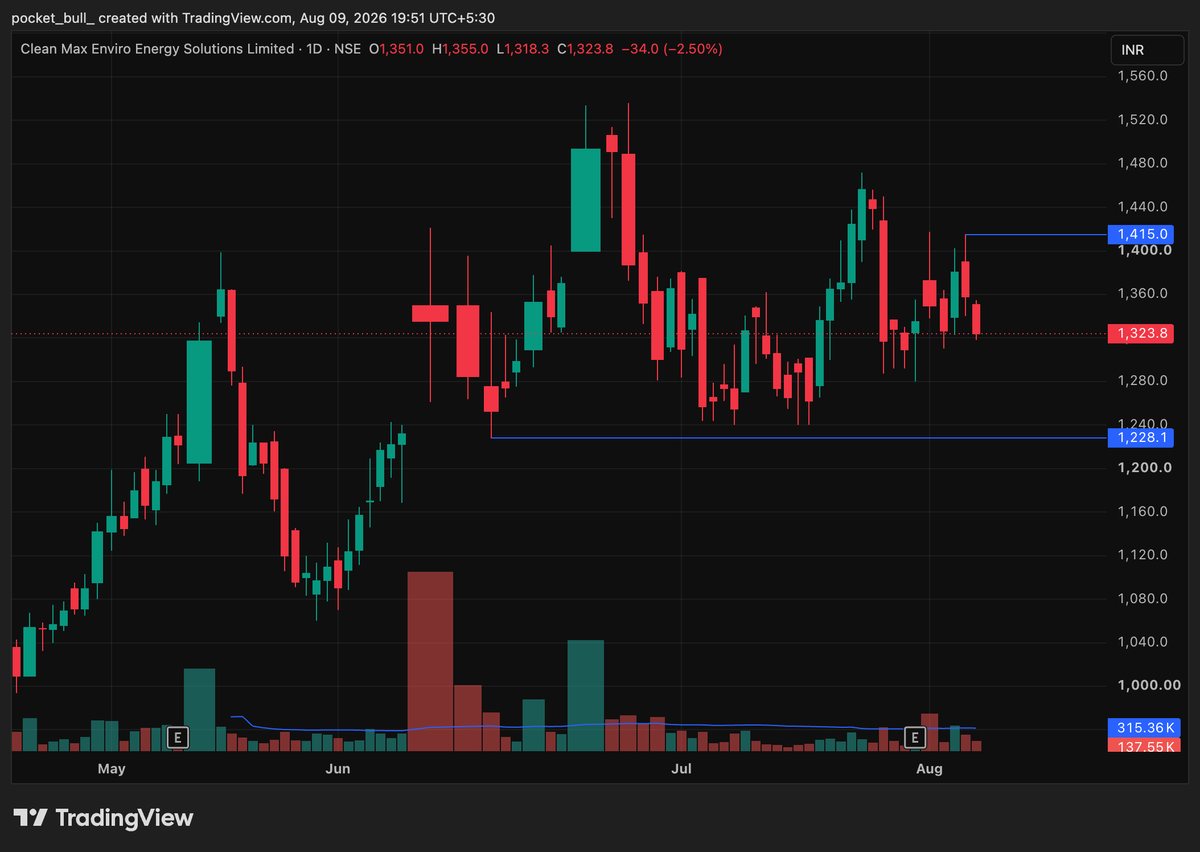Click the 1,040.0 price axis label
1200x852 pixels.
pyautogui.click(x=1144, y=642)
